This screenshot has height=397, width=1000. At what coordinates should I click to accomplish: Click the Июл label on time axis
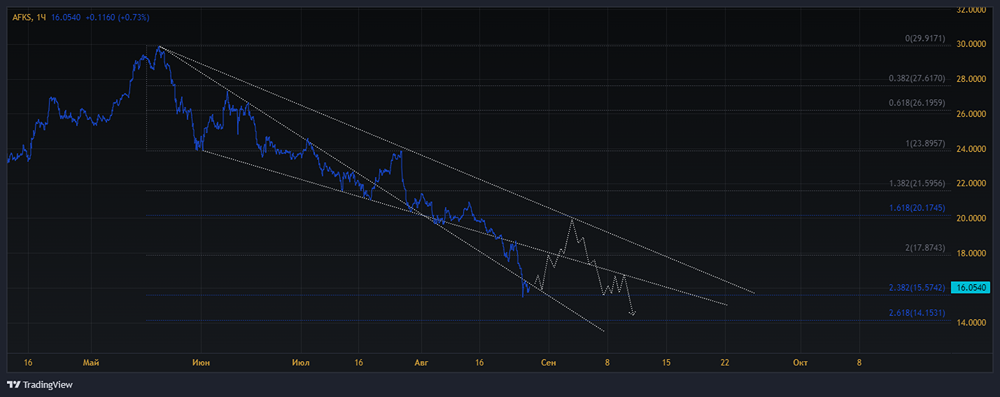pos(300,363)
